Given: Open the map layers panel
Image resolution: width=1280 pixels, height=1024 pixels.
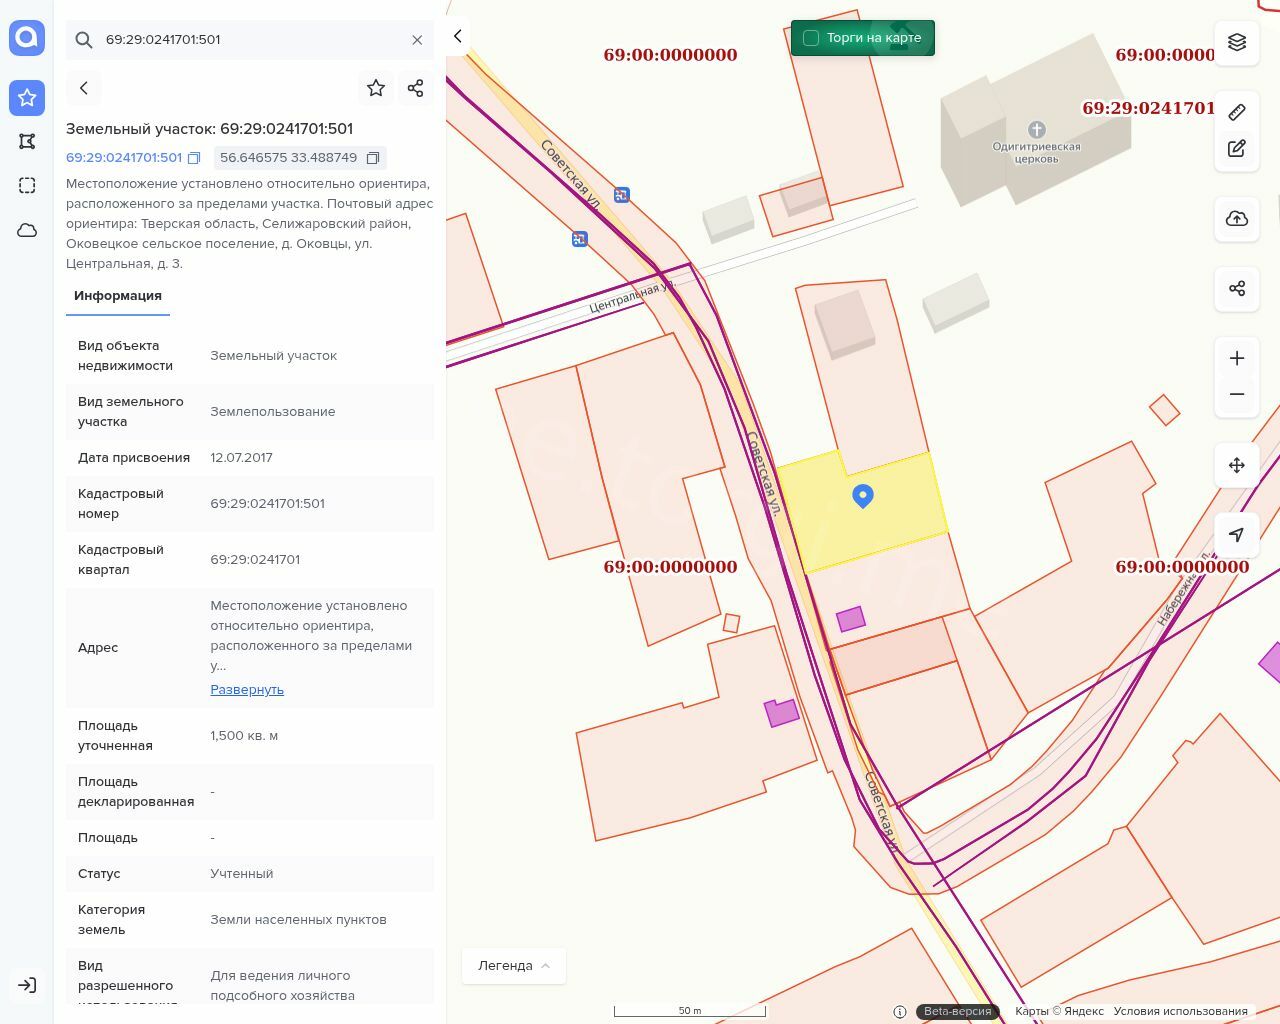Looking at the screenshot, I should click(1237, 42).
